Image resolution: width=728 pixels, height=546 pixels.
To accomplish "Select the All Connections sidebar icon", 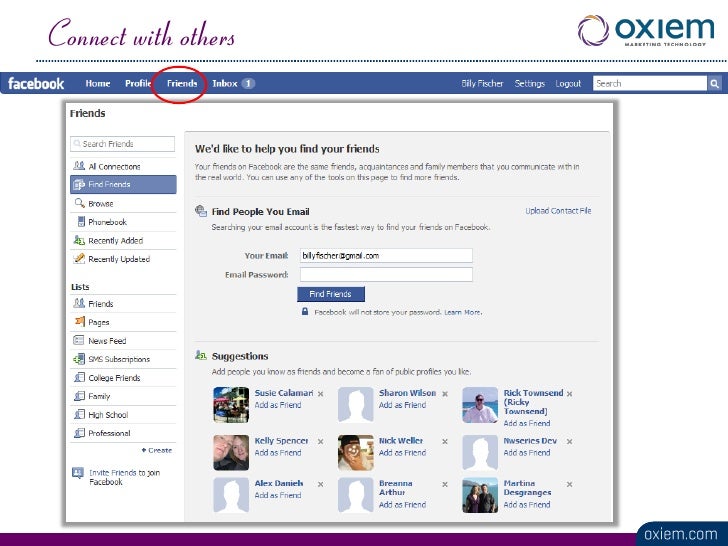I will click(x=79, y=166).
